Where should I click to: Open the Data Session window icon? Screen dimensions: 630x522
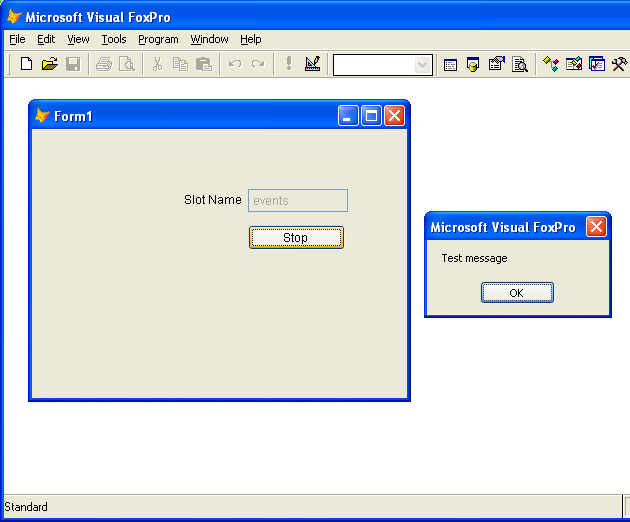[473, 64]
